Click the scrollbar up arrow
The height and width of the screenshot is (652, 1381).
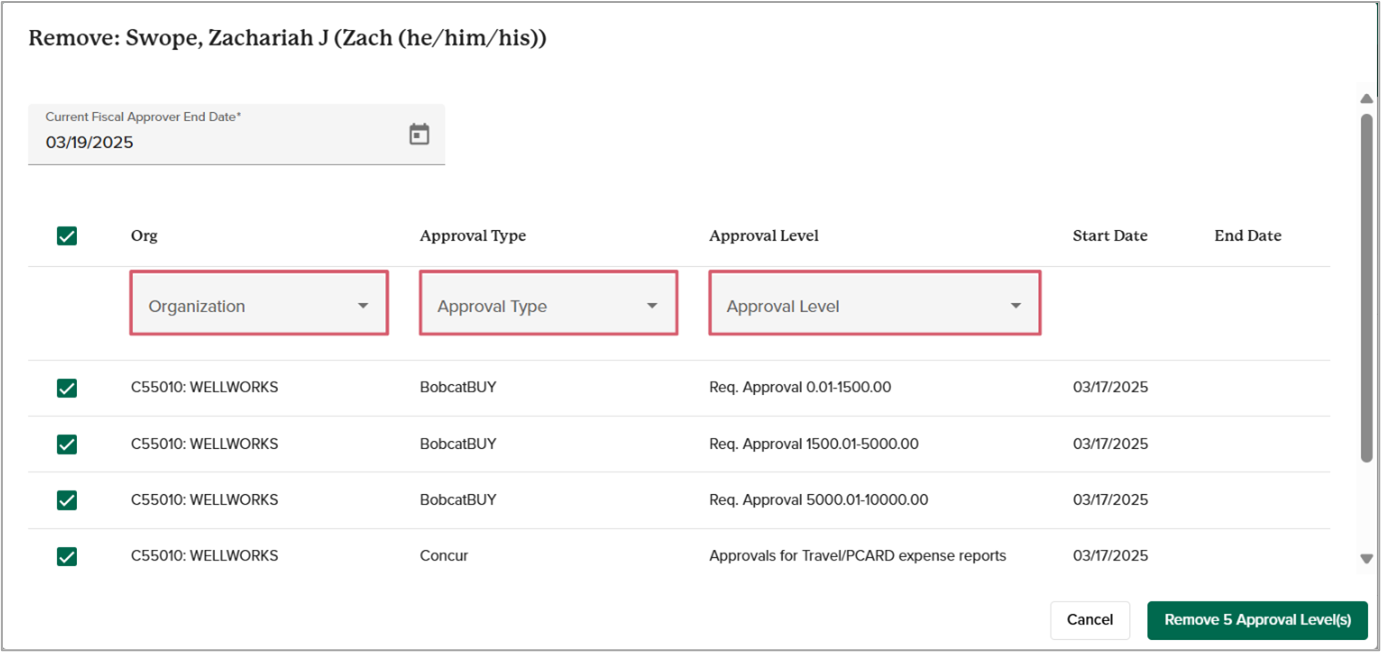coord(1366,98)
